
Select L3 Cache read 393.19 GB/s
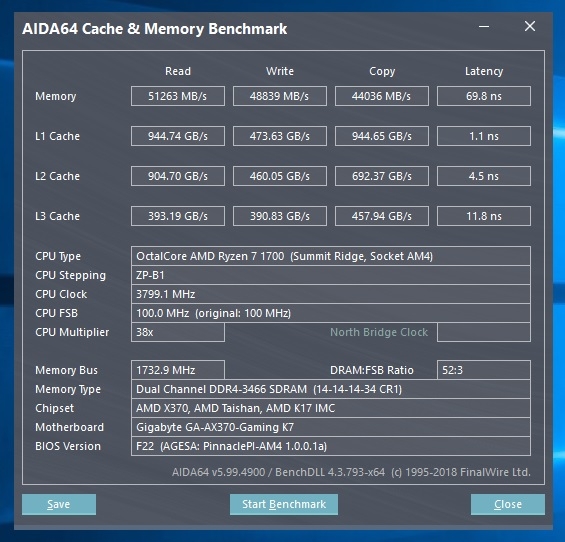point(178,216)
